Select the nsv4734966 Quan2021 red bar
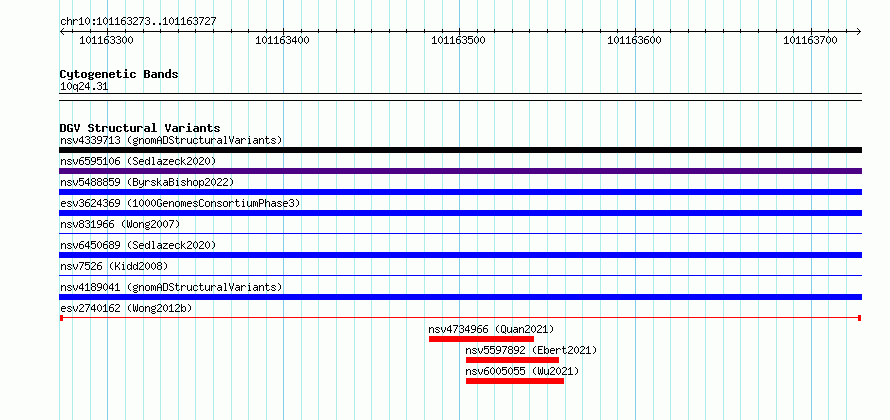Image resolution: width=890 pixels, height=420 pixels. pyautogui.click(x=481, y=339)
